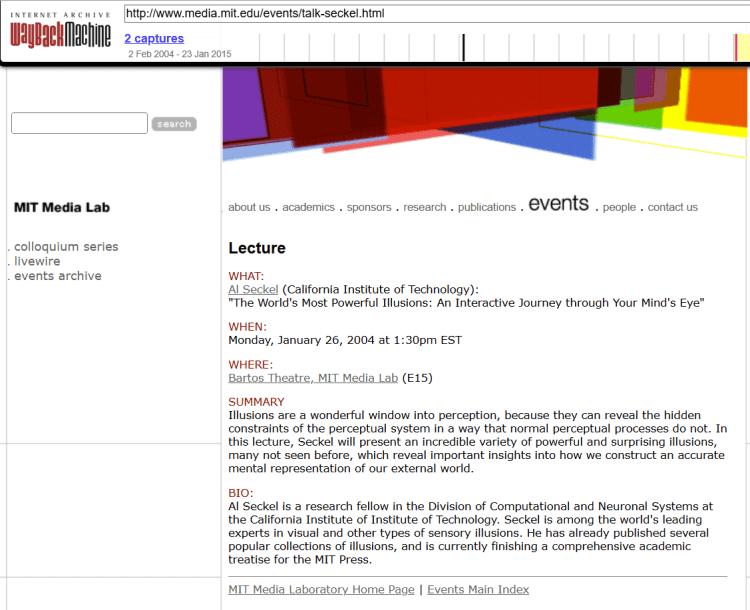Open livewire in sidebar

point(37,261)
